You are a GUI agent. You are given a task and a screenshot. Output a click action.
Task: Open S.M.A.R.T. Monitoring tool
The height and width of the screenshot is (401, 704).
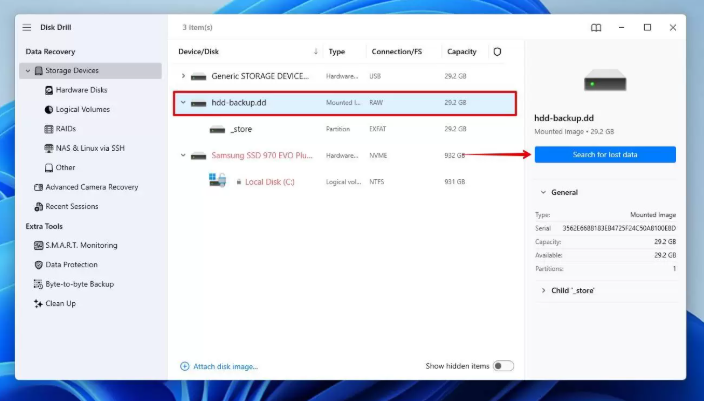[x=81, y=246]
